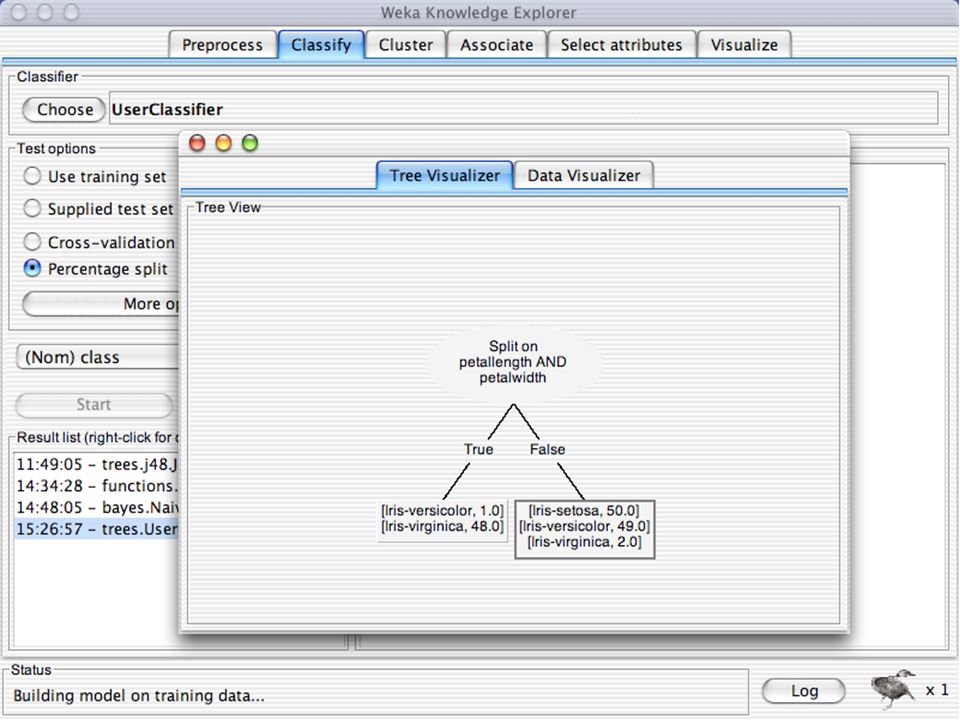Click the More options button
Image resolution: width=960 pixels, height=720 pixels.
pyautogui.click(x=101, y=304)
